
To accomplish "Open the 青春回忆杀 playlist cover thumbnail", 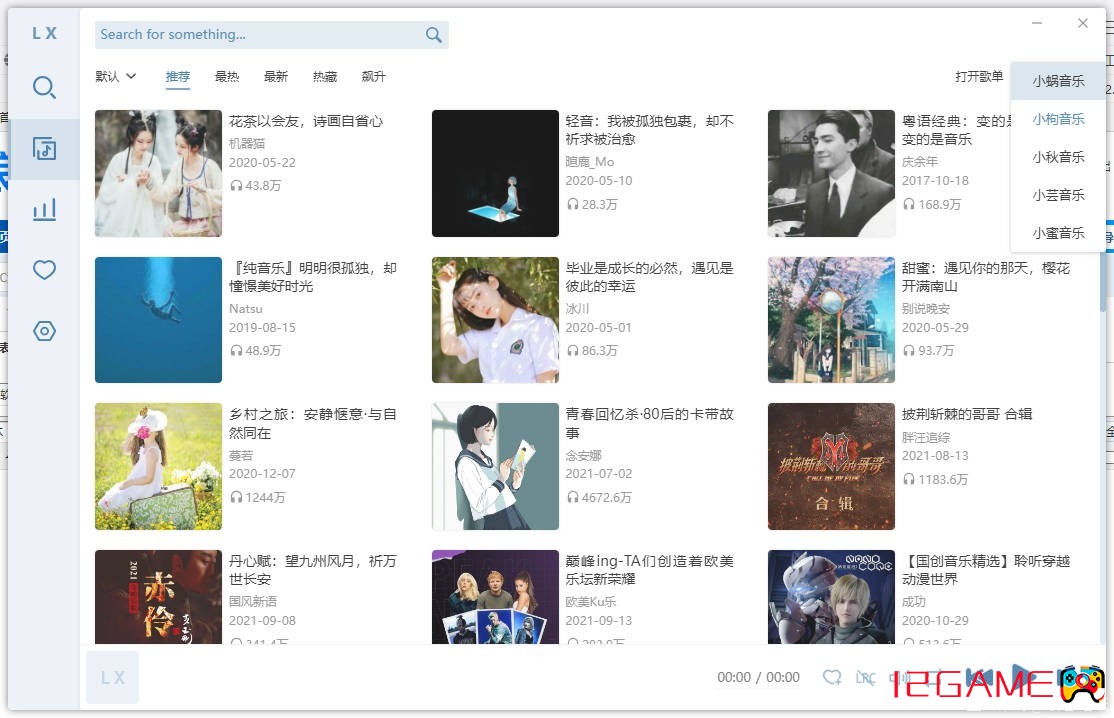I will click(495, 466).
